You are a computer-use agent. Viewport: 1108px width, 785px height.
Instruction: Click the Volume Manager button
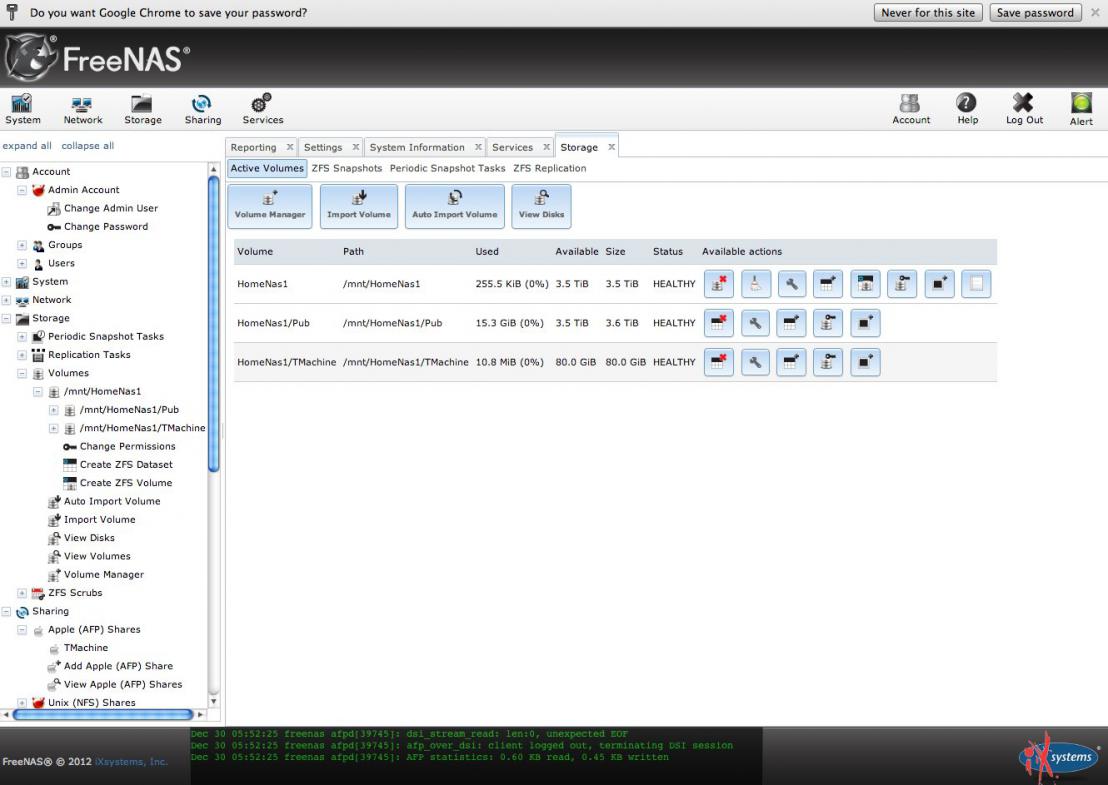click(270, 206)
